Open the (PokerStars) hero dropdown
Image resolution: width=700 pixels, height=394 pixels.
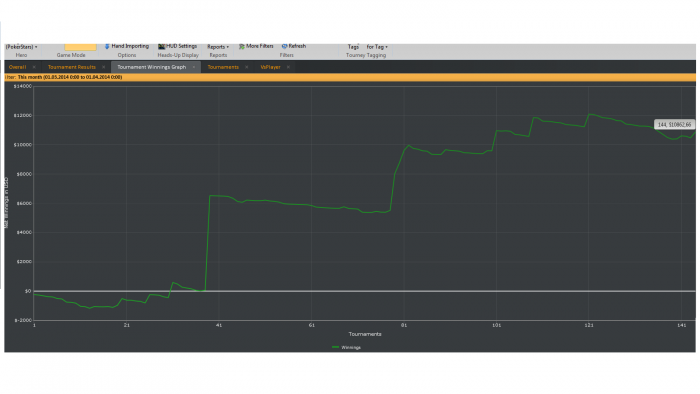(x=21, y=47)
